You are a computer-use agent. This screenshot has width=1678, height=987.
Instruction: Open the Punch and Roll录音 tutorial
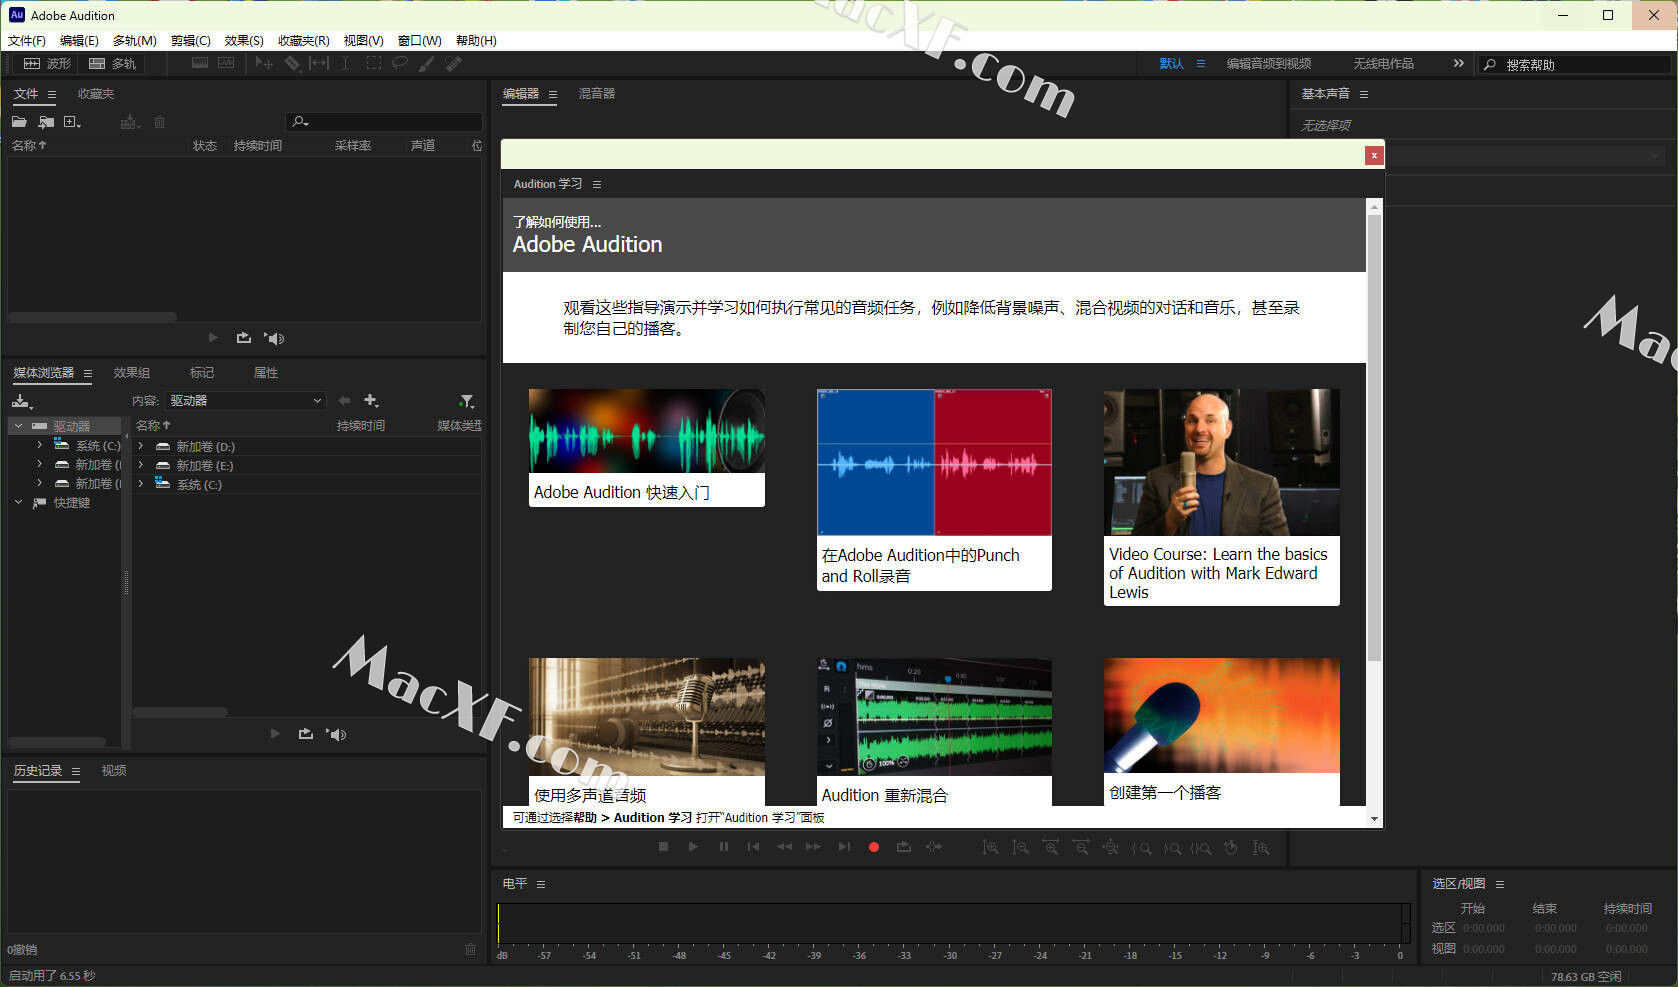(x=934, y=490)
